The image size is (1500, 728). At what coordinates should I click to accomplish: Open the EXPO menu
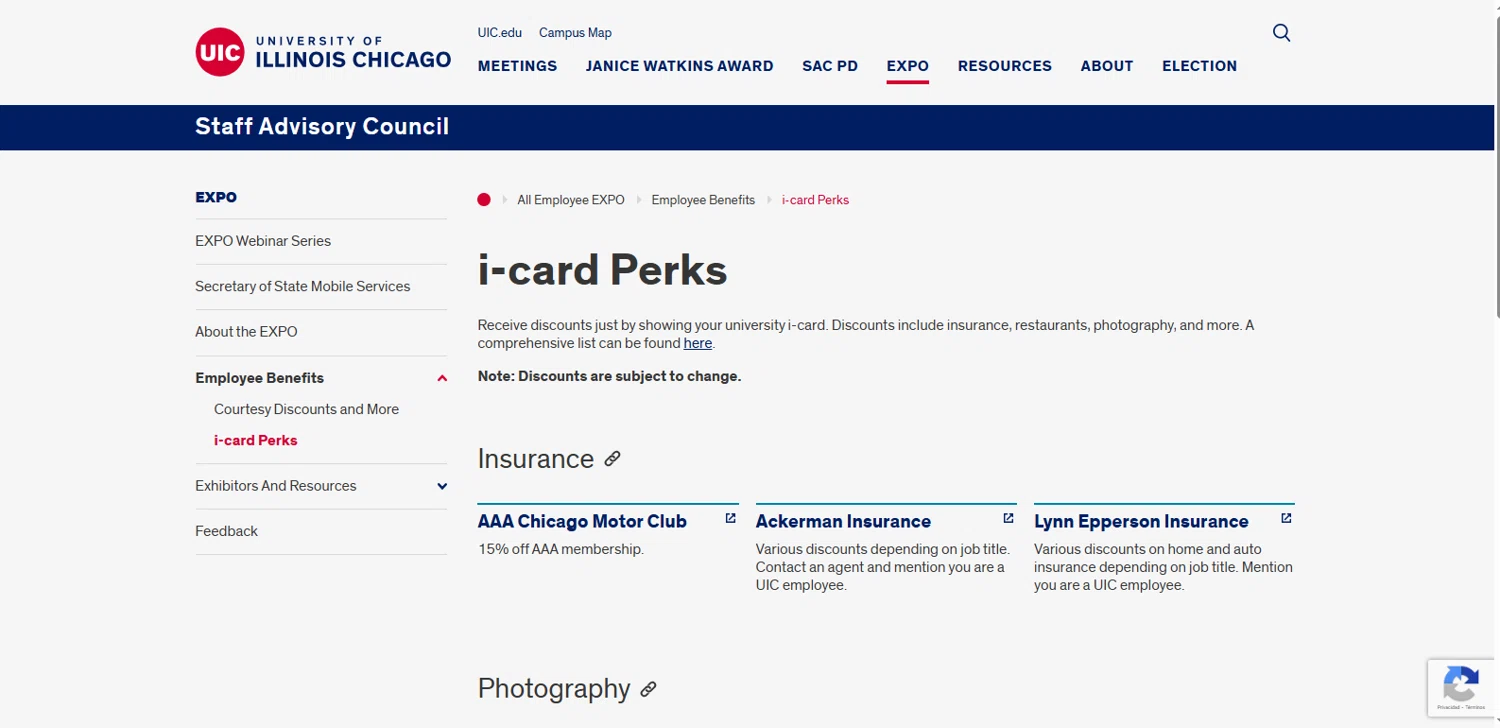tap(907, 66)
